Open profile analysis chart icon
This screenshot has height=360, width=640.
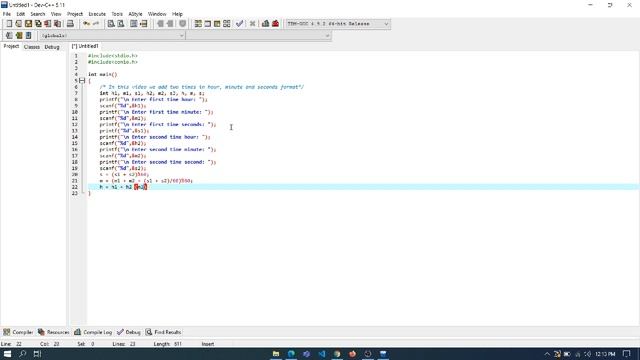265,24
